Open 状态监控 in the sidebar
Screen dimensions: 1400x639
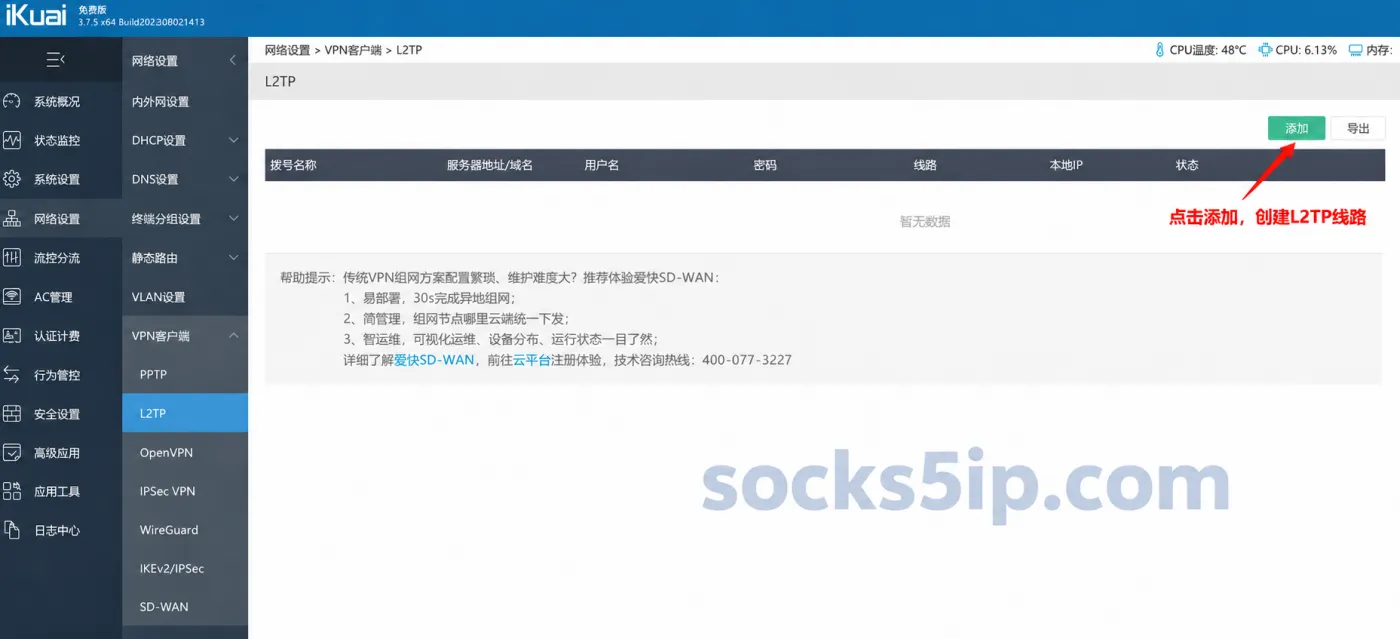tap(57, 140)
